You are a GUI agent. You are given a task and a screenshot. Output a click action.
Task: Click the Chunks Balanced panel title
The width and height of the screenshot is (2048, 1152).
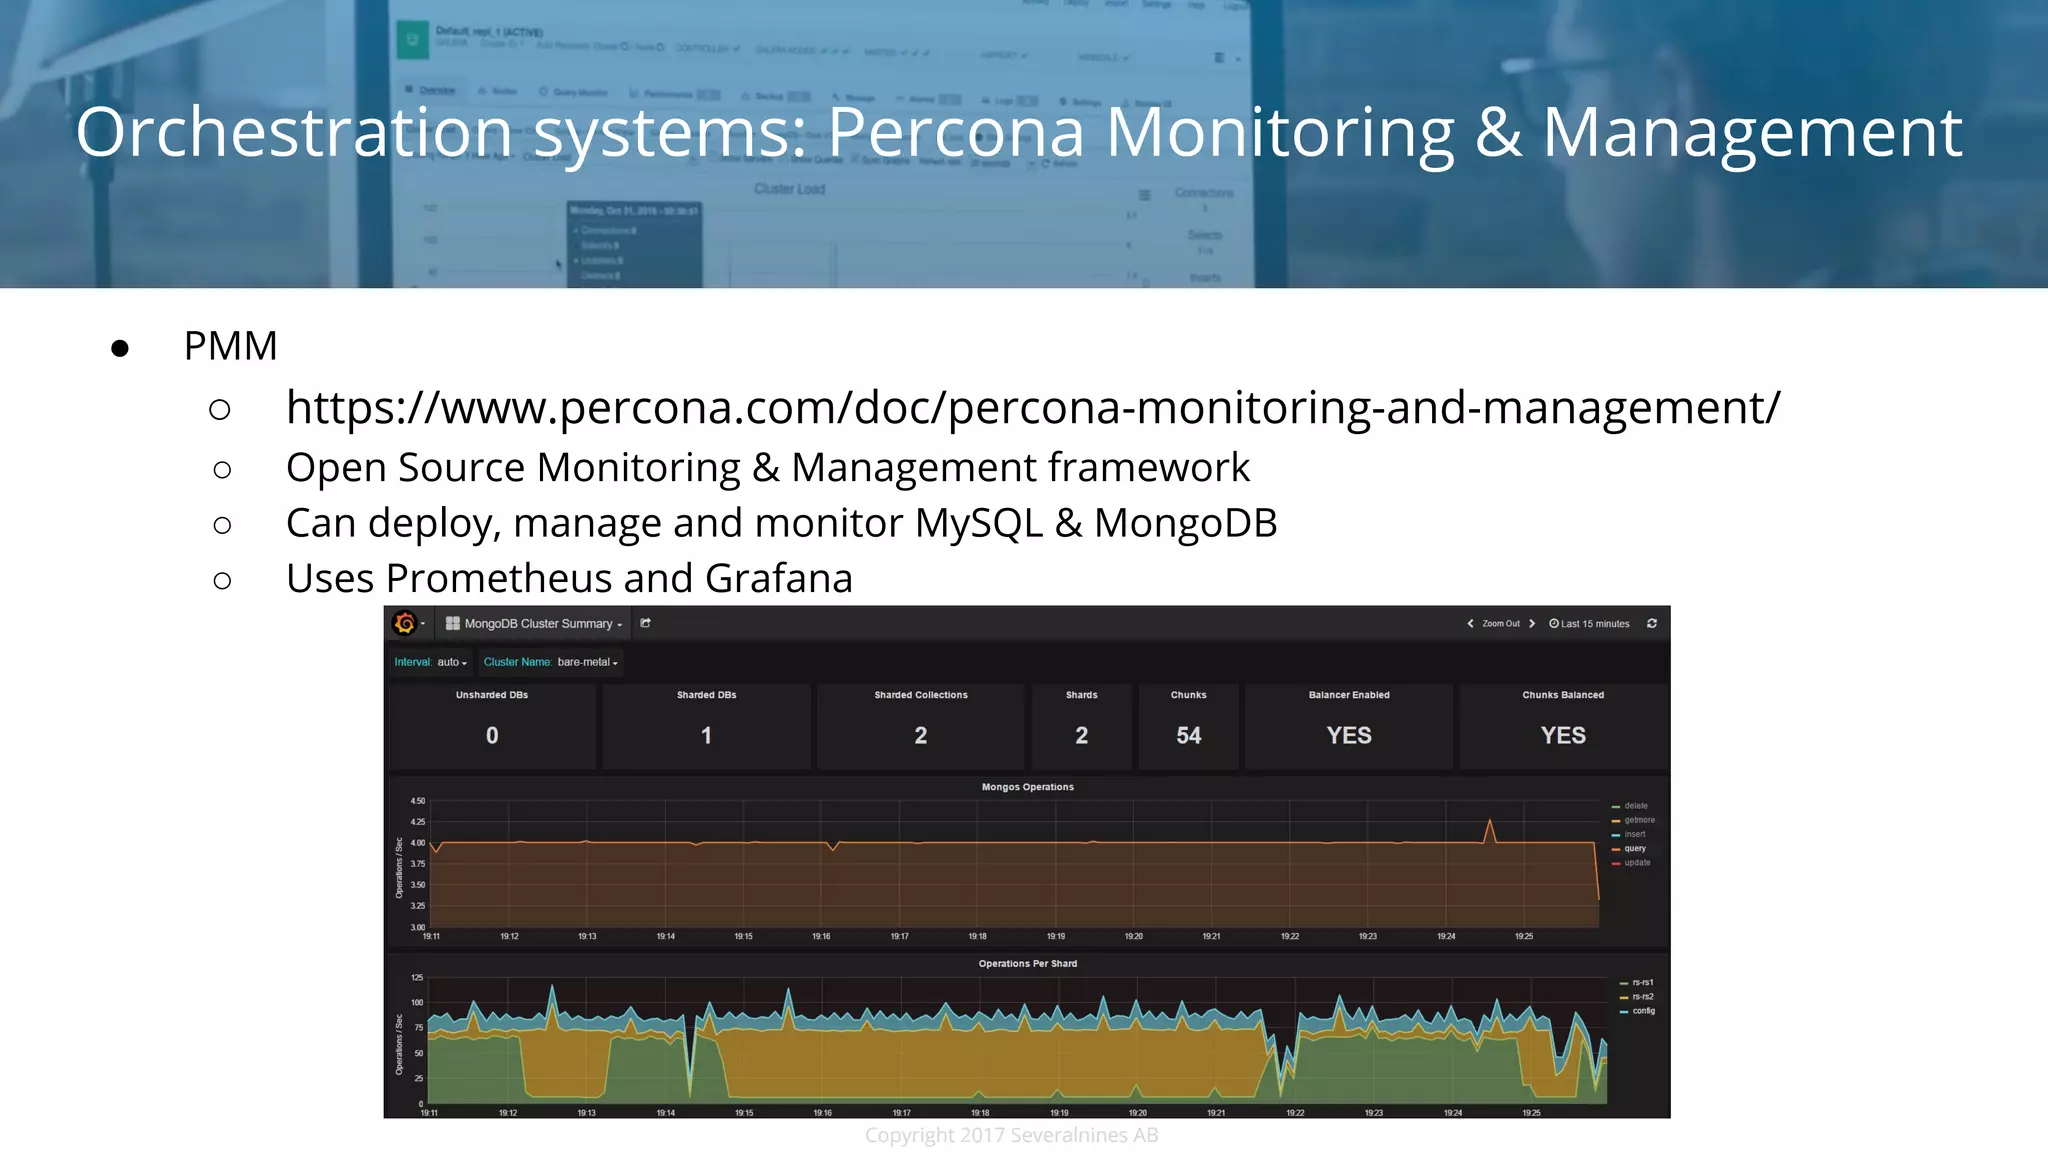click(x=1563, y=695)
